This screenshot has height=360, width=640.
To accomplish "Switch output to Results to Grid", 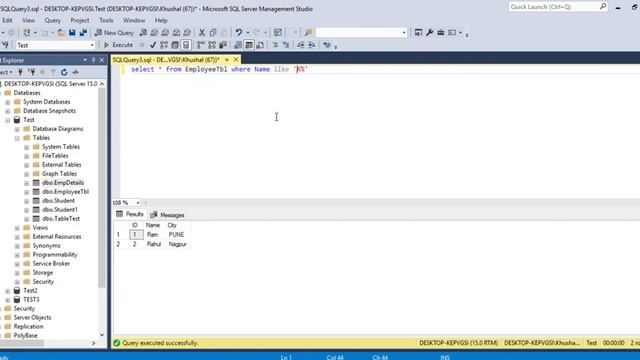I will point(249,45).
